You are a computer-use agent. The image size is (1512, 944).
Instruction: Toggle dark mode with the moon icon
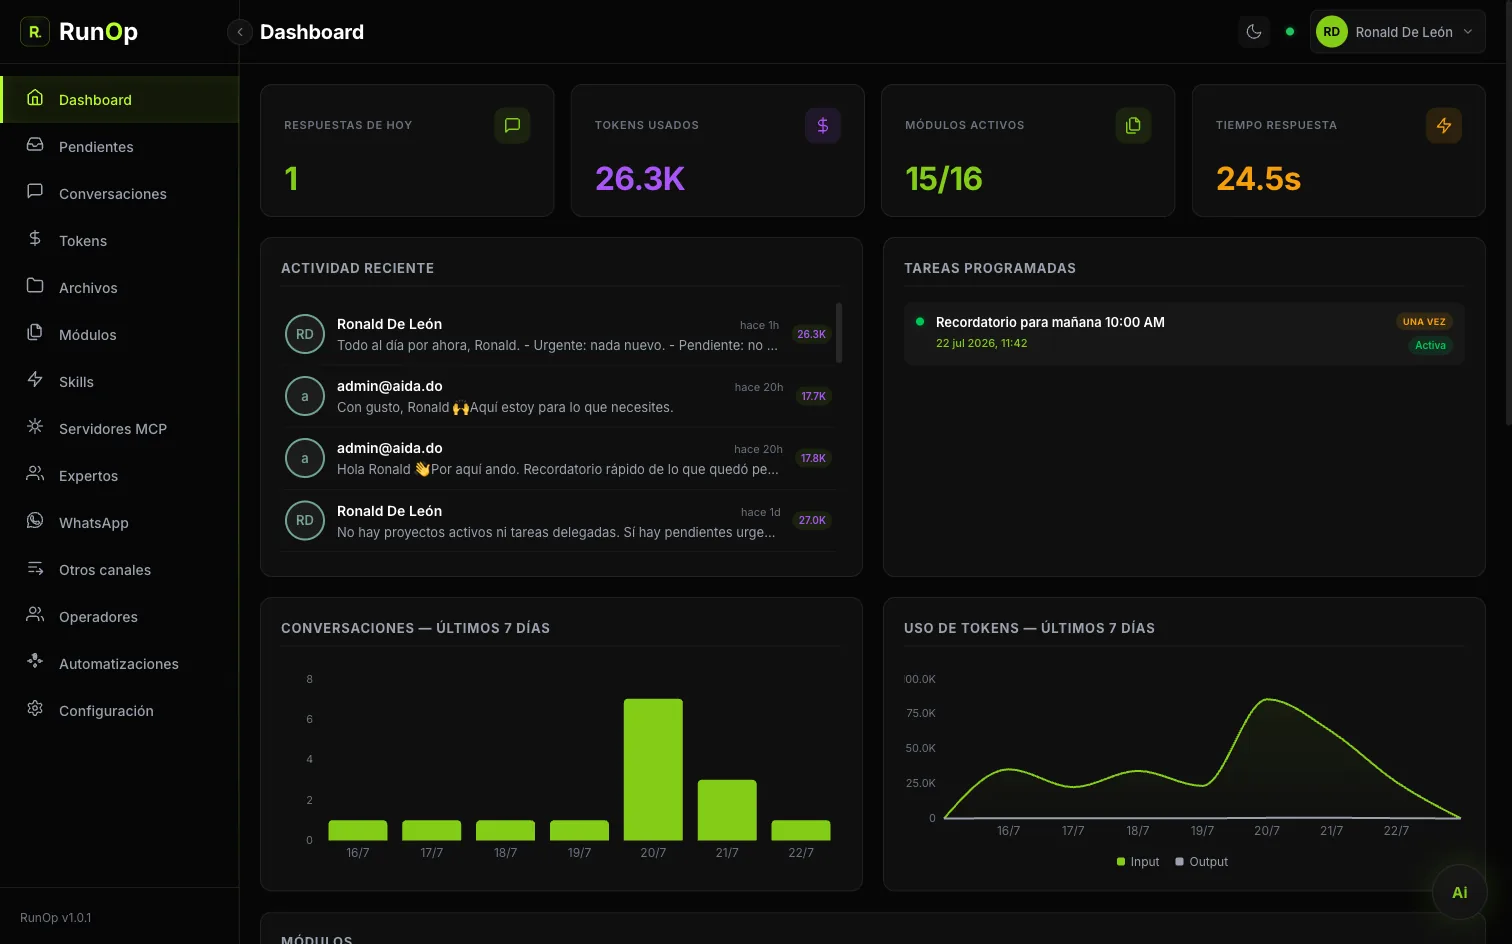1254,32
